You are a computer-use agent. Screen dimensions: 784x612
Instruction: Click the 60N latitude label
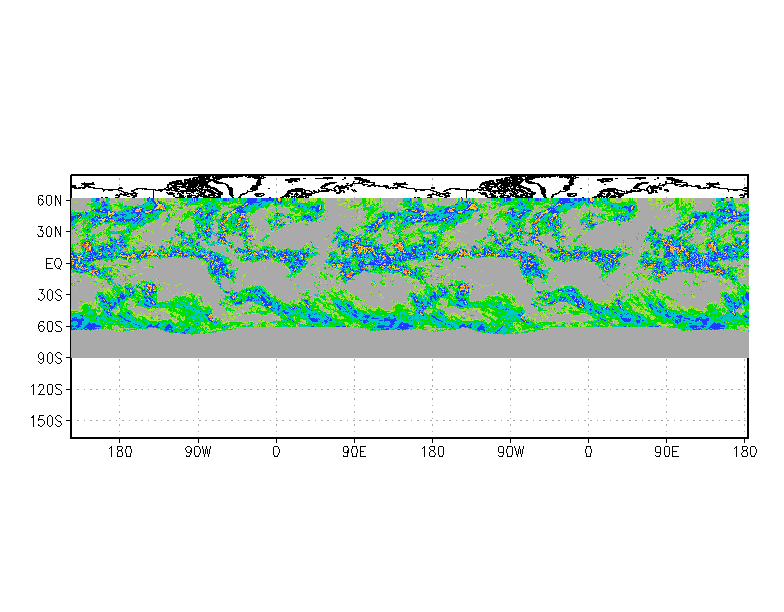click(x=50, y=200)
